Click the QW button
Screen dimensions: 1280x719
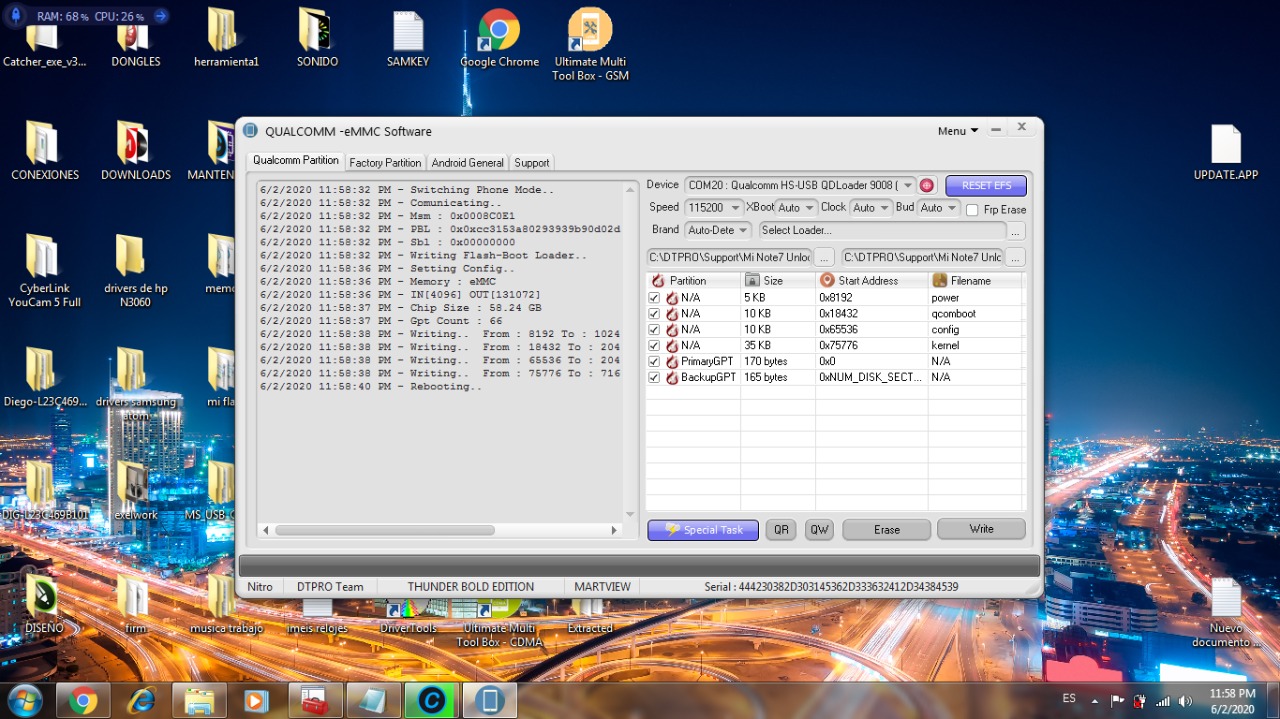[819, 530]
